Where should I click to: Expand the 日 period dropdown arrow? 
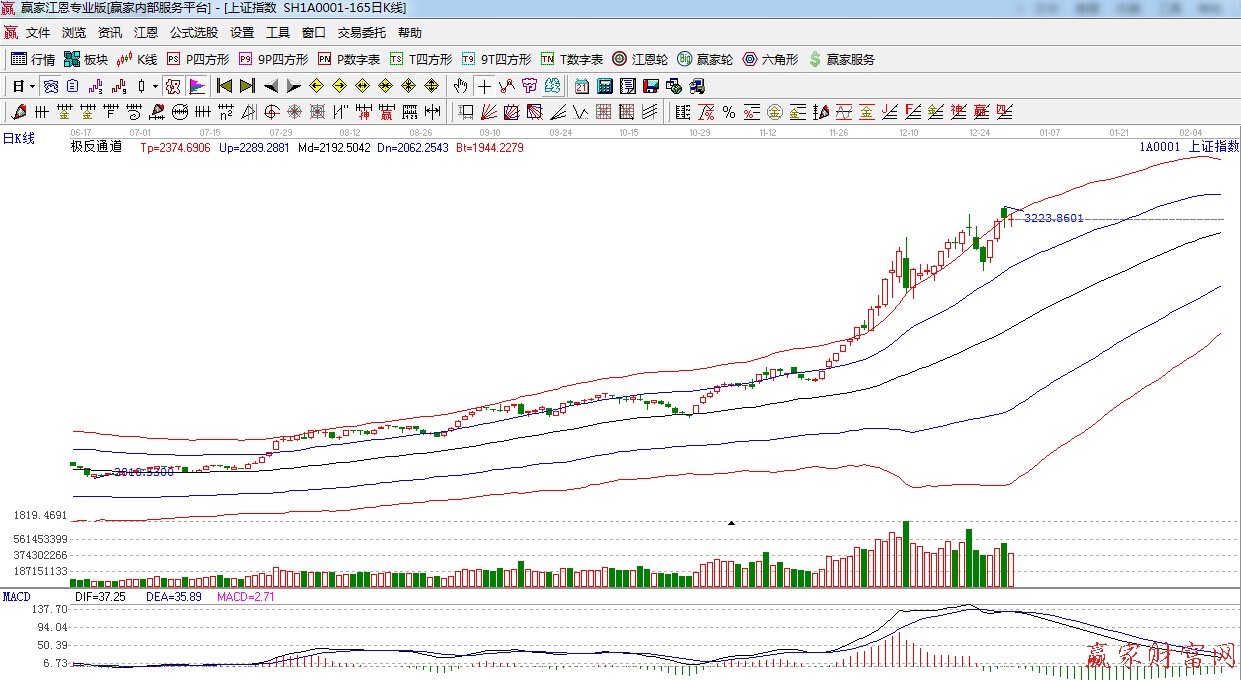32,86
